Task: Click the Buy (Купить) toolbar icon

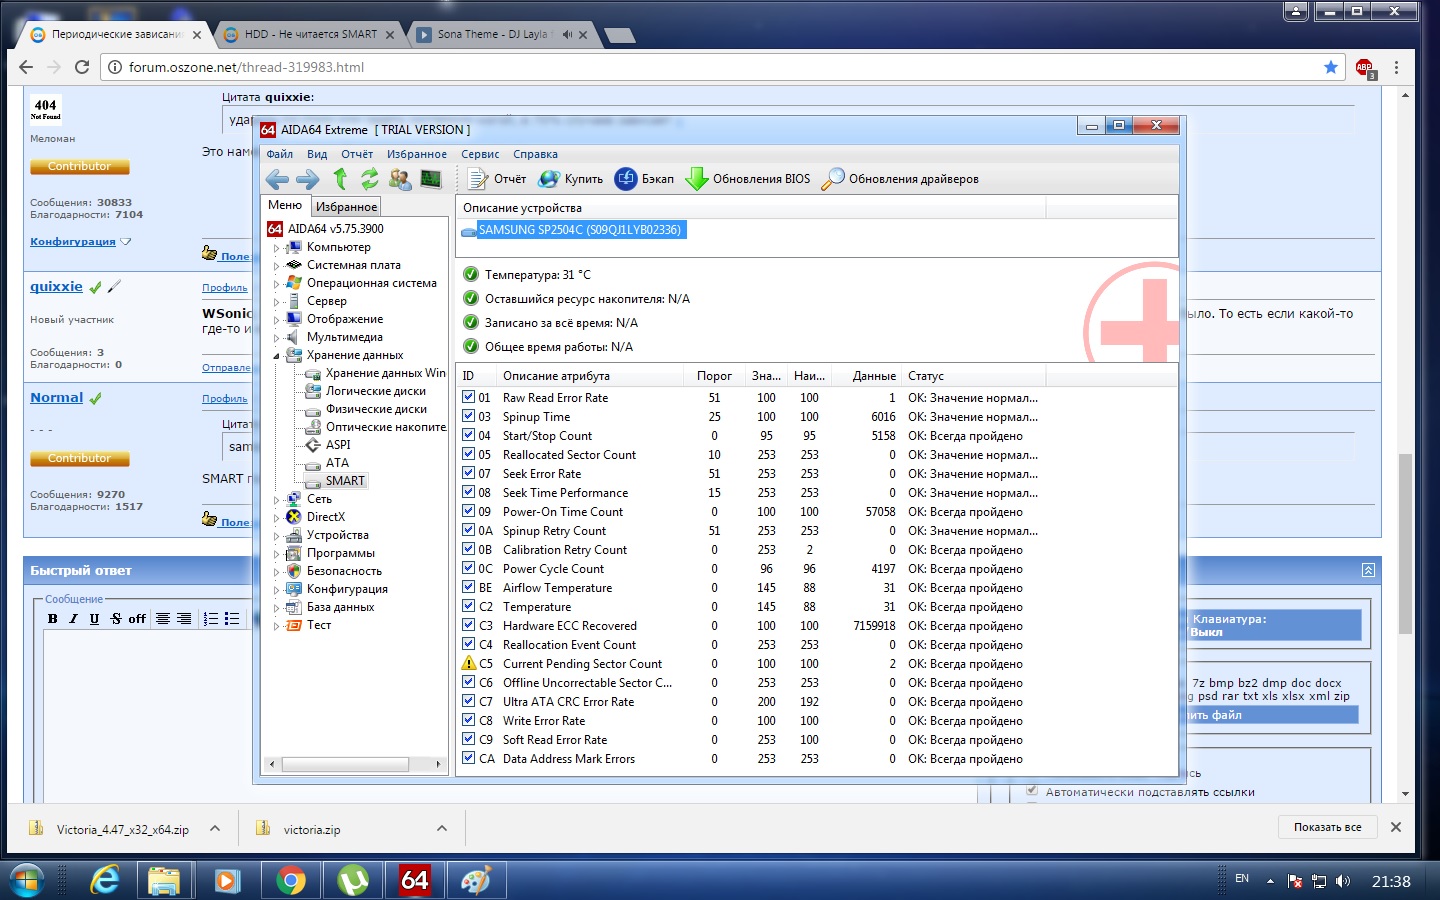Action: [x=549, y=179]
